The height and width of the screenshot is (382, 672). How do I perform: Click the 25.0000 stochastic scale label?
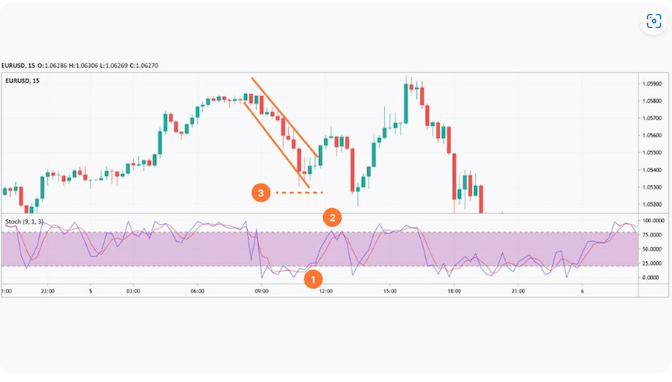pos(651,263)
